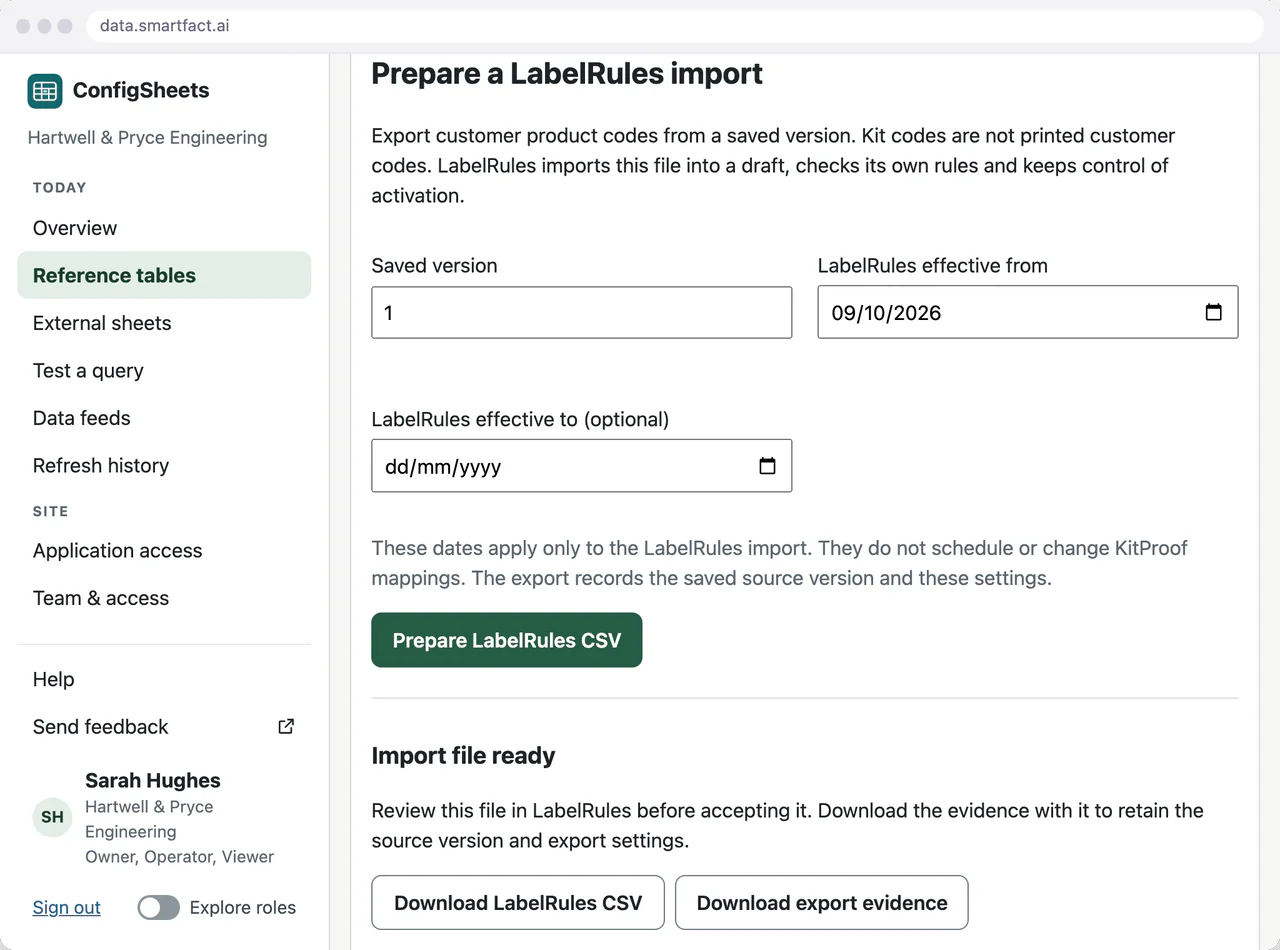Open Application access settings

coord(164,551)
